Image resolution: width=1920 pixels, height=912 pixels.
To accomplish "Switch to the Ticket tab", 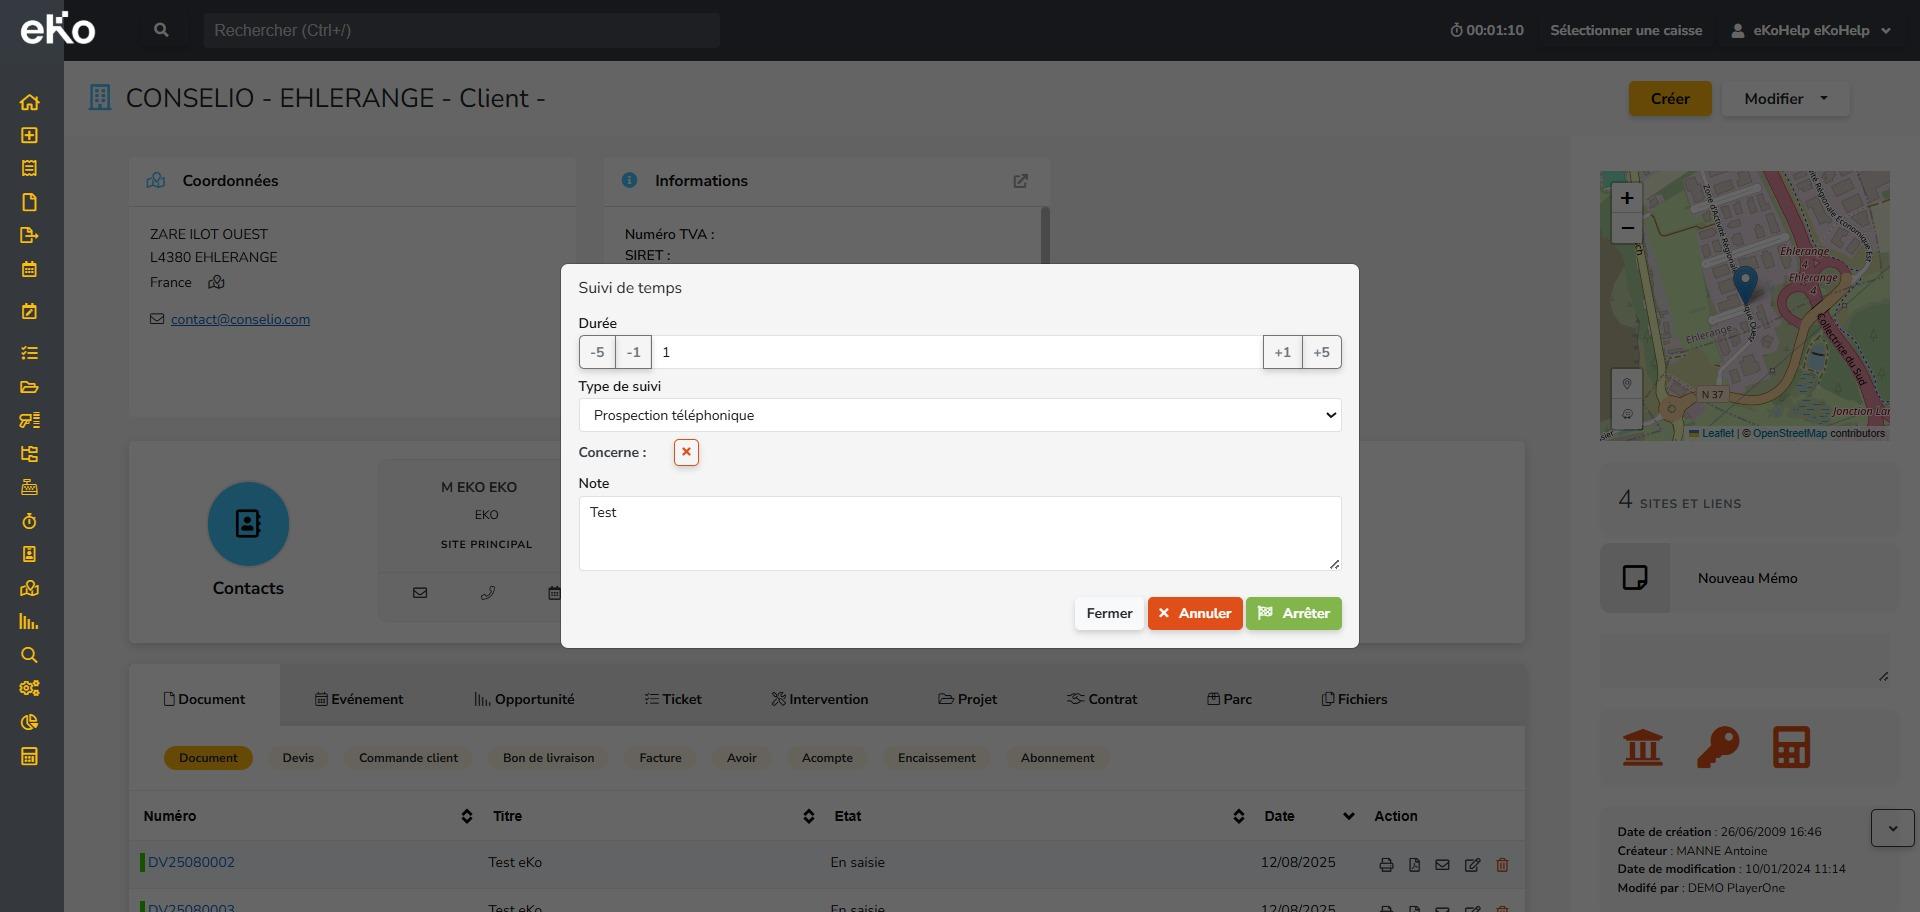I will click(673, 699).
